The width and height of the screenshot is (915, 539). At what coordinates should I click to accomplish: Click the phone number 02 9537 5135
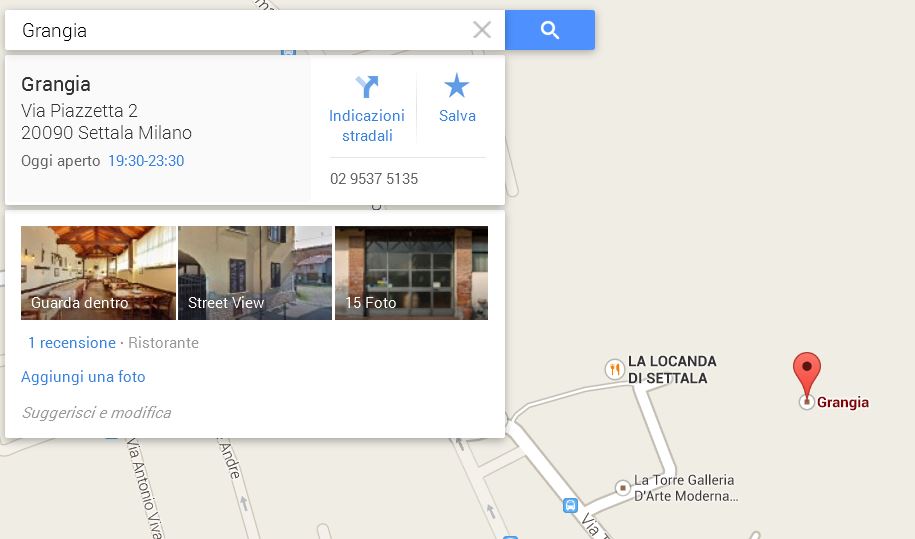[x=374, y=178]
